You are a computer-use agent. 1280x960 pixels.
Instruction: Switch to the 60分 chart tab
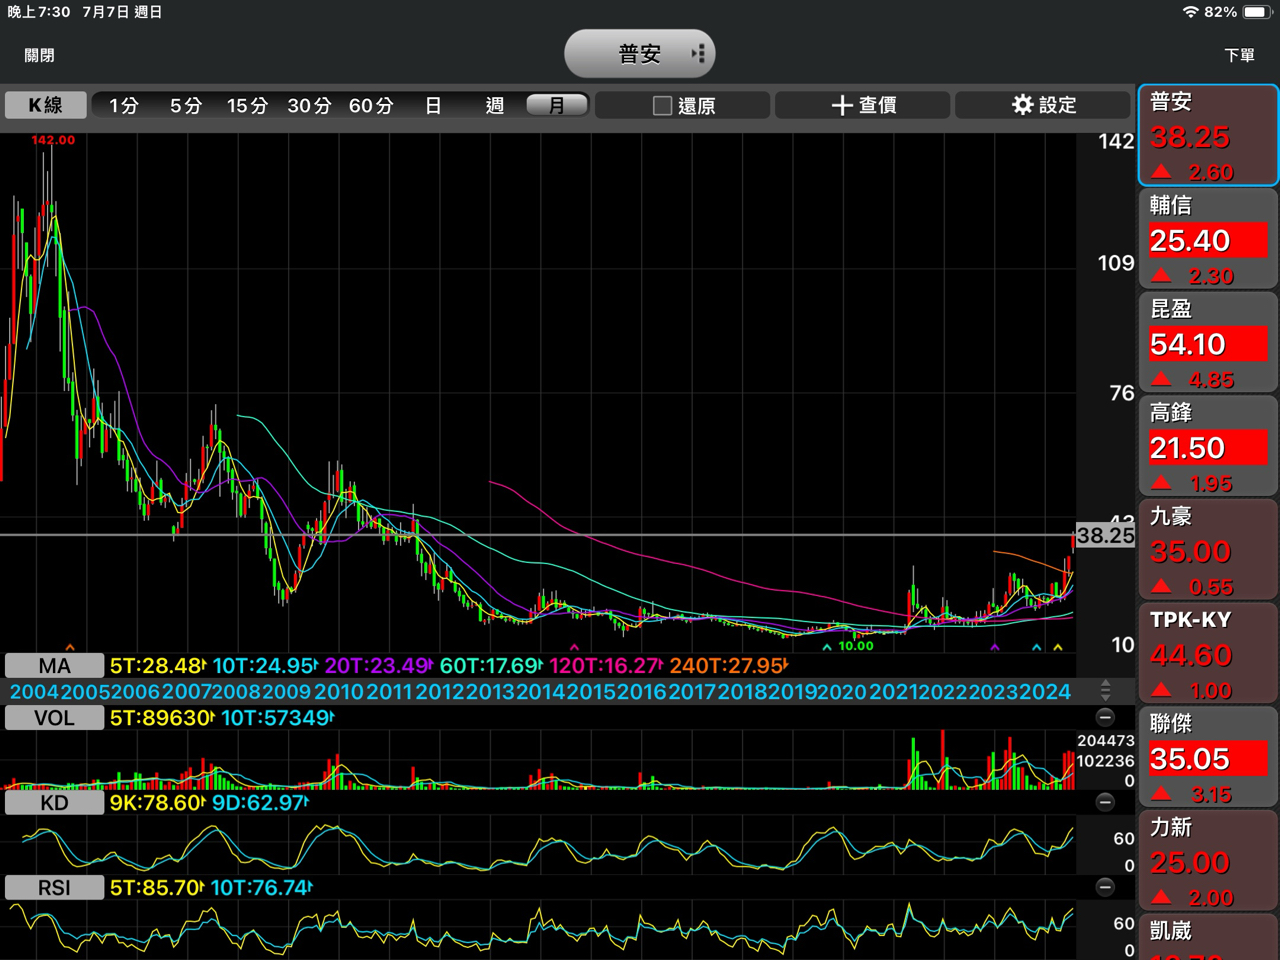[370, 105]
